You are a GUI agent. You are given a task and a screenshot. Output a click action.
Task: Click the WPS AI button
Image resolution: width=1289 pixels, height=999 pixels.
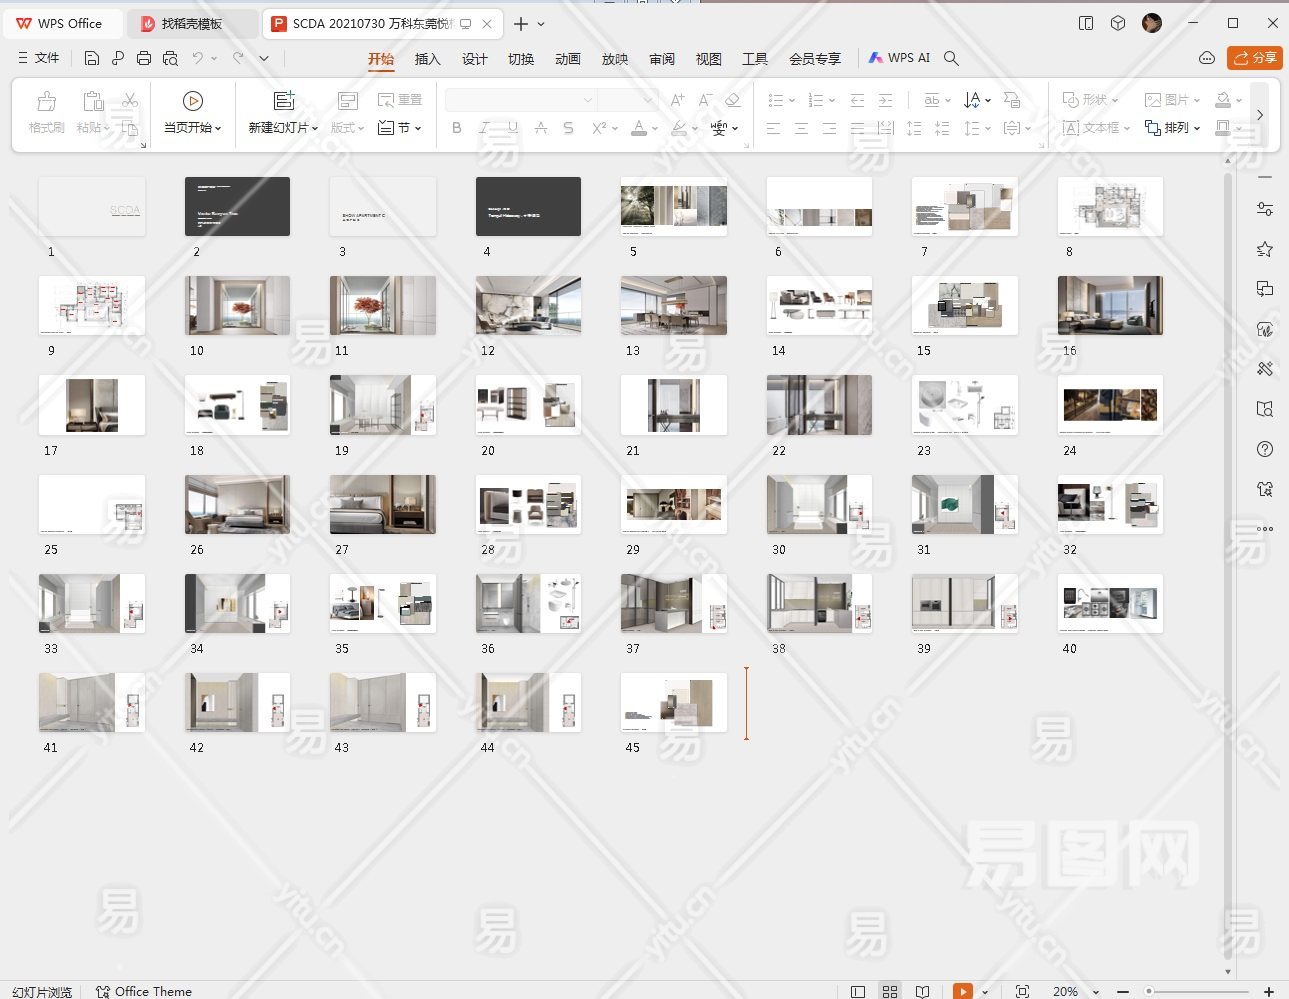pos(899,58)
